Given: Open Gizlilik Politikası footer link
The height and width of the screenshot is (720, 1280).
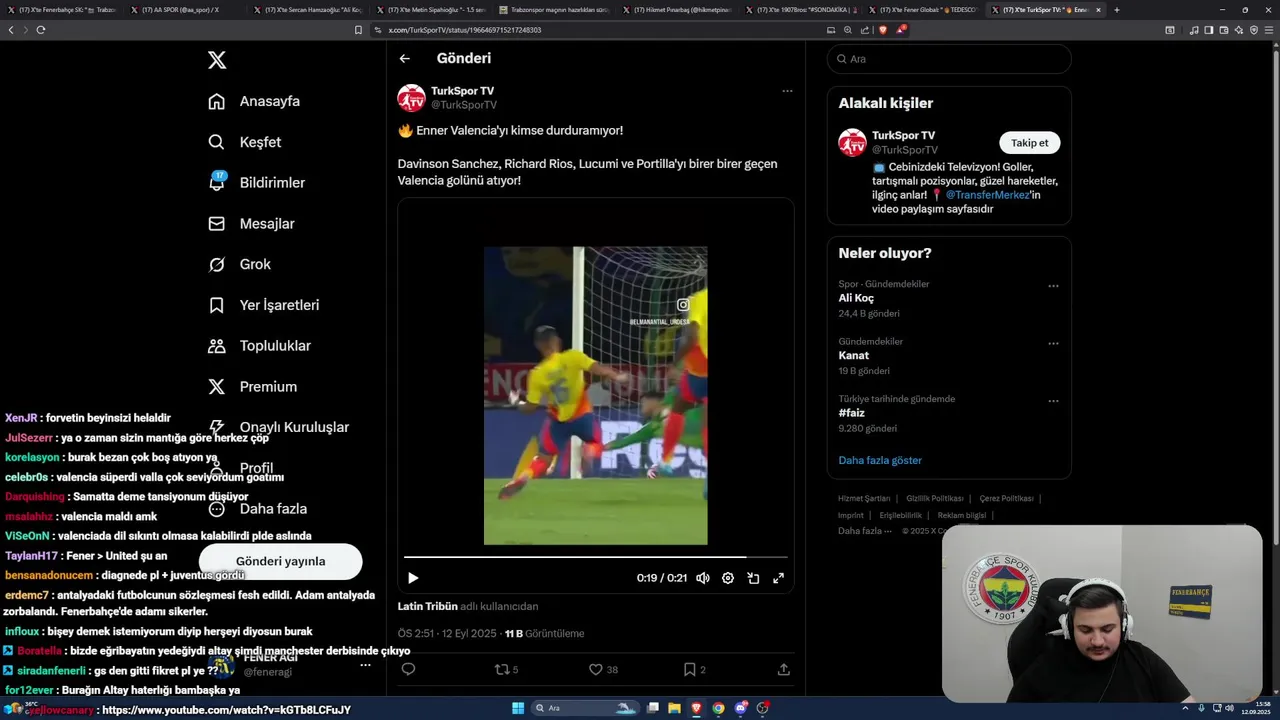Looking at the screenshot, I should pyautogui.click(x=935, y=498).
